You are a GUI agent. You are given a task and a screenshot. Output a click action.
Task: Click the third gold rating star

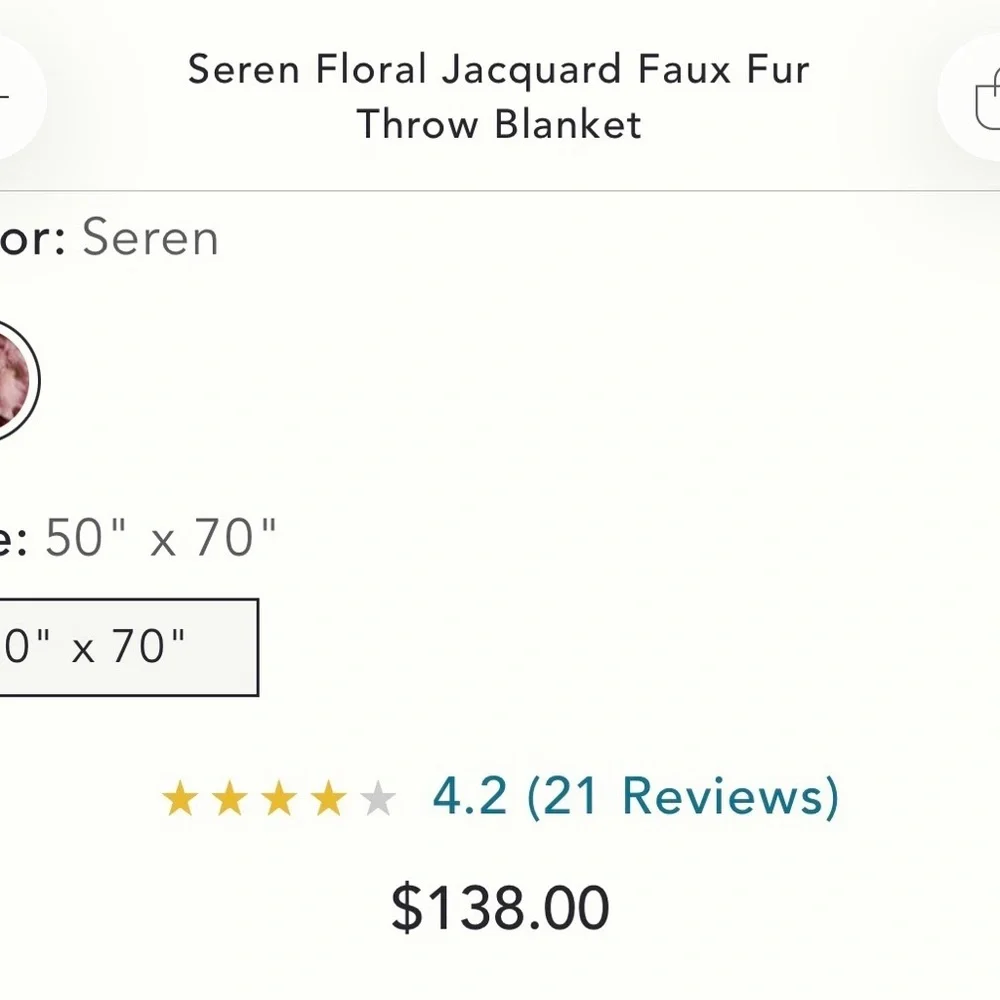281,797
